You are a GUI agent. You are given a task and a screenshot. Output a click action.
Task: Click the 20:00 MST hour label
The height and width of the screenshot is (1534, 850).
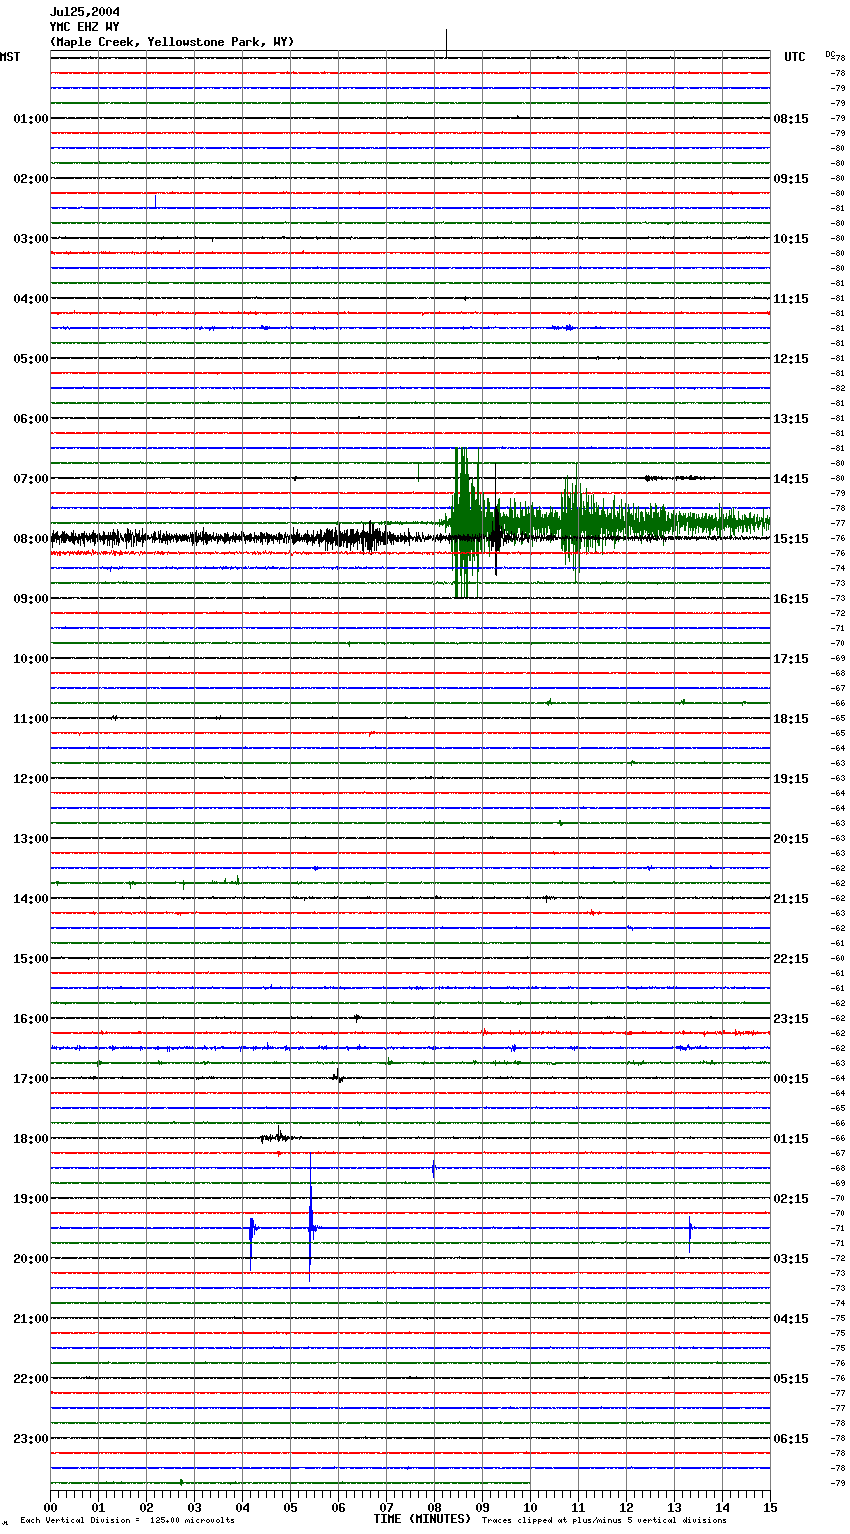tap(31, 1259)
